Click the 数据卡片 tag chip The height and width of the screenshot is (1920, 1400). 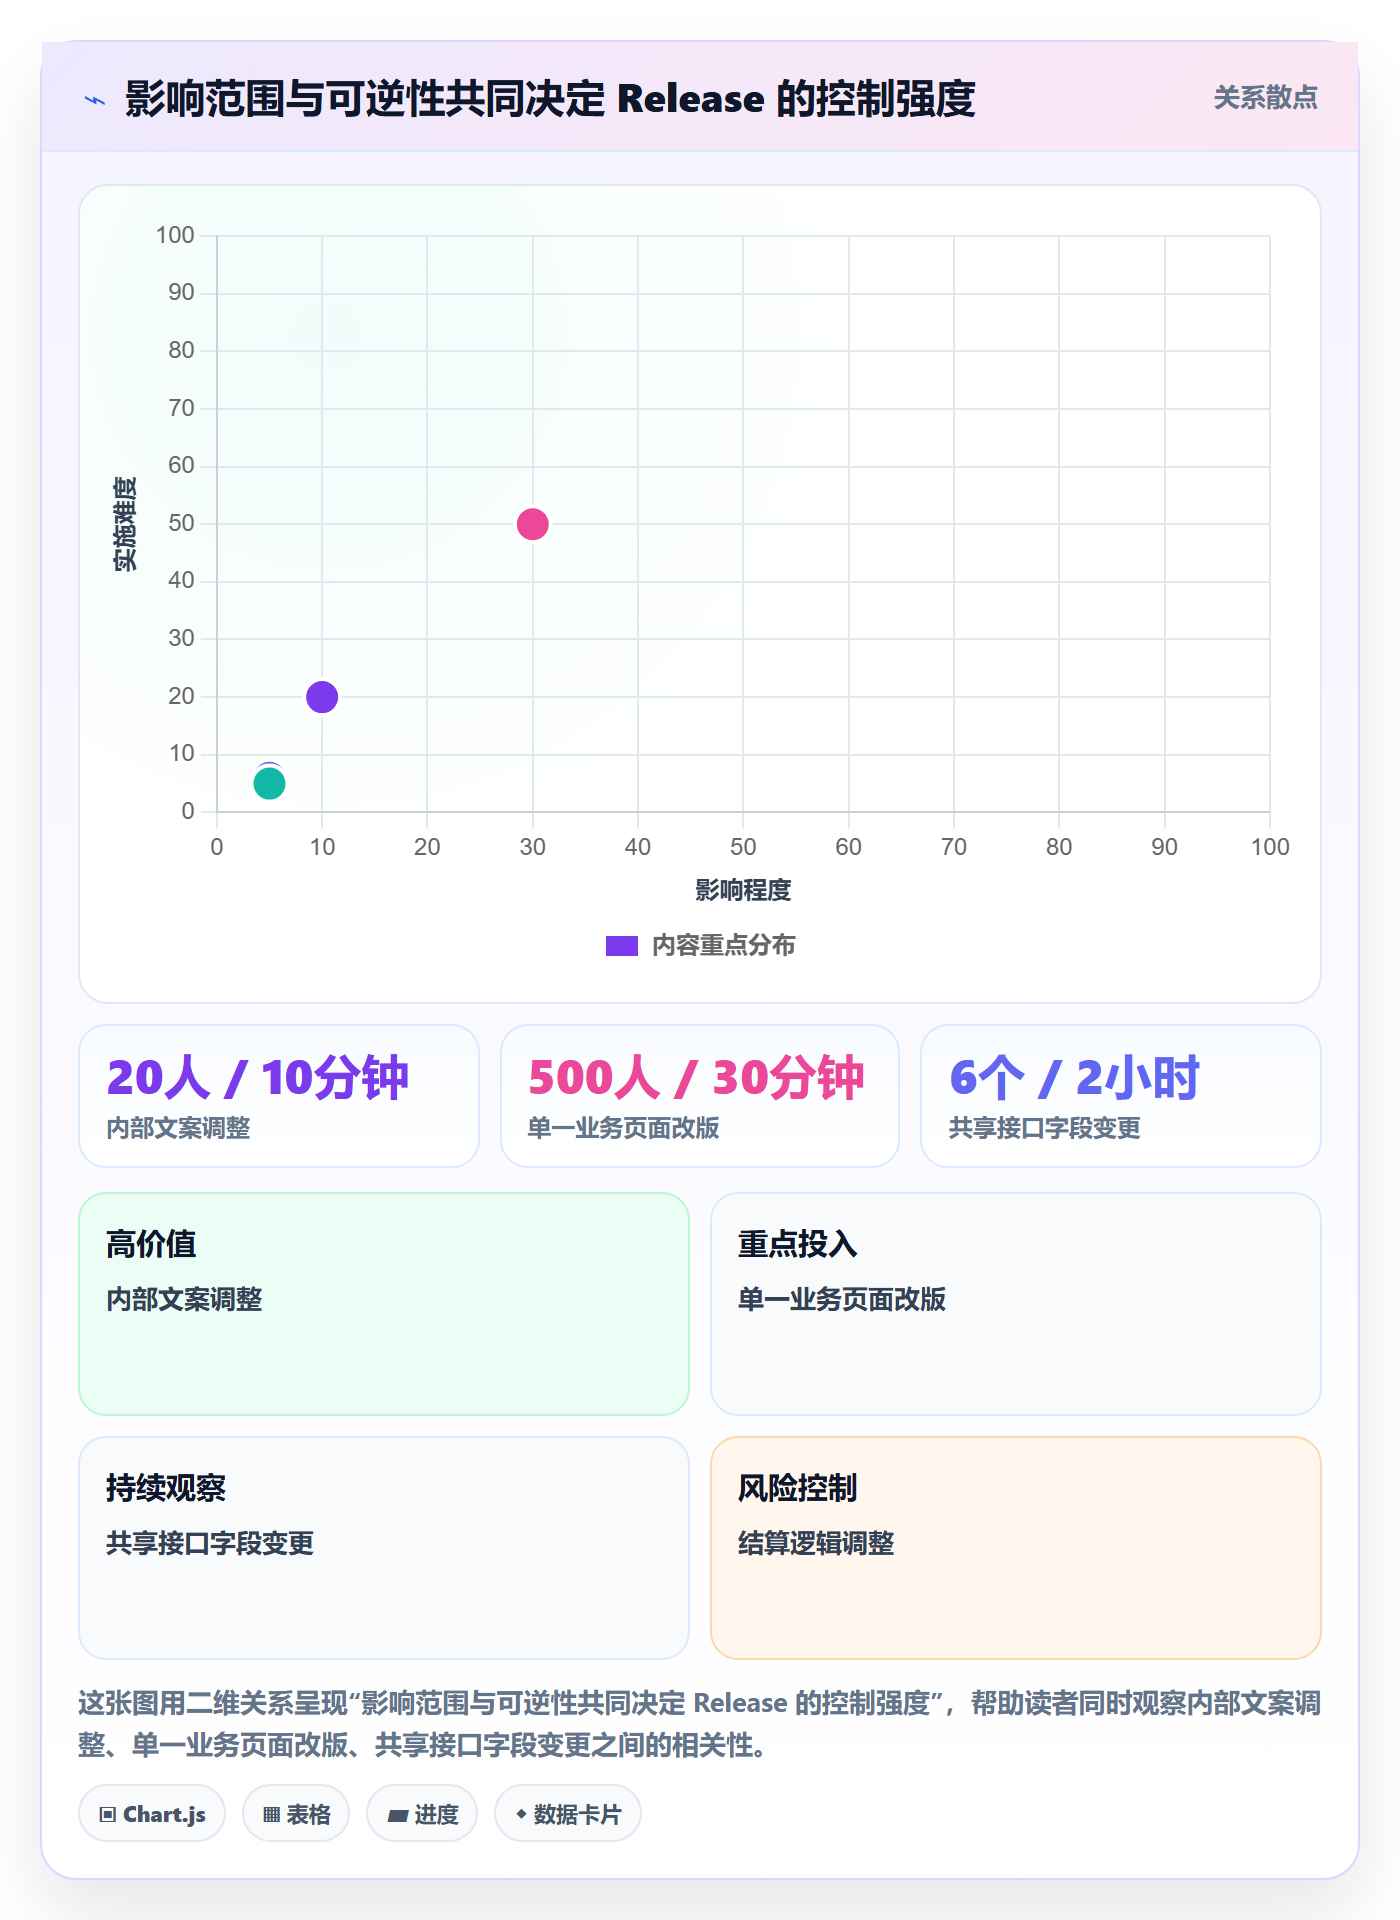tap(568, 1814)
